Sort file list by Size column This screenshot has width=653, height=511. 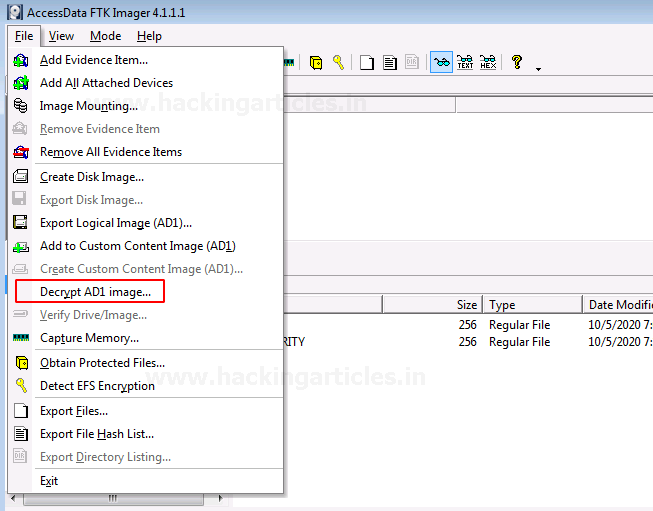point(432,304)
